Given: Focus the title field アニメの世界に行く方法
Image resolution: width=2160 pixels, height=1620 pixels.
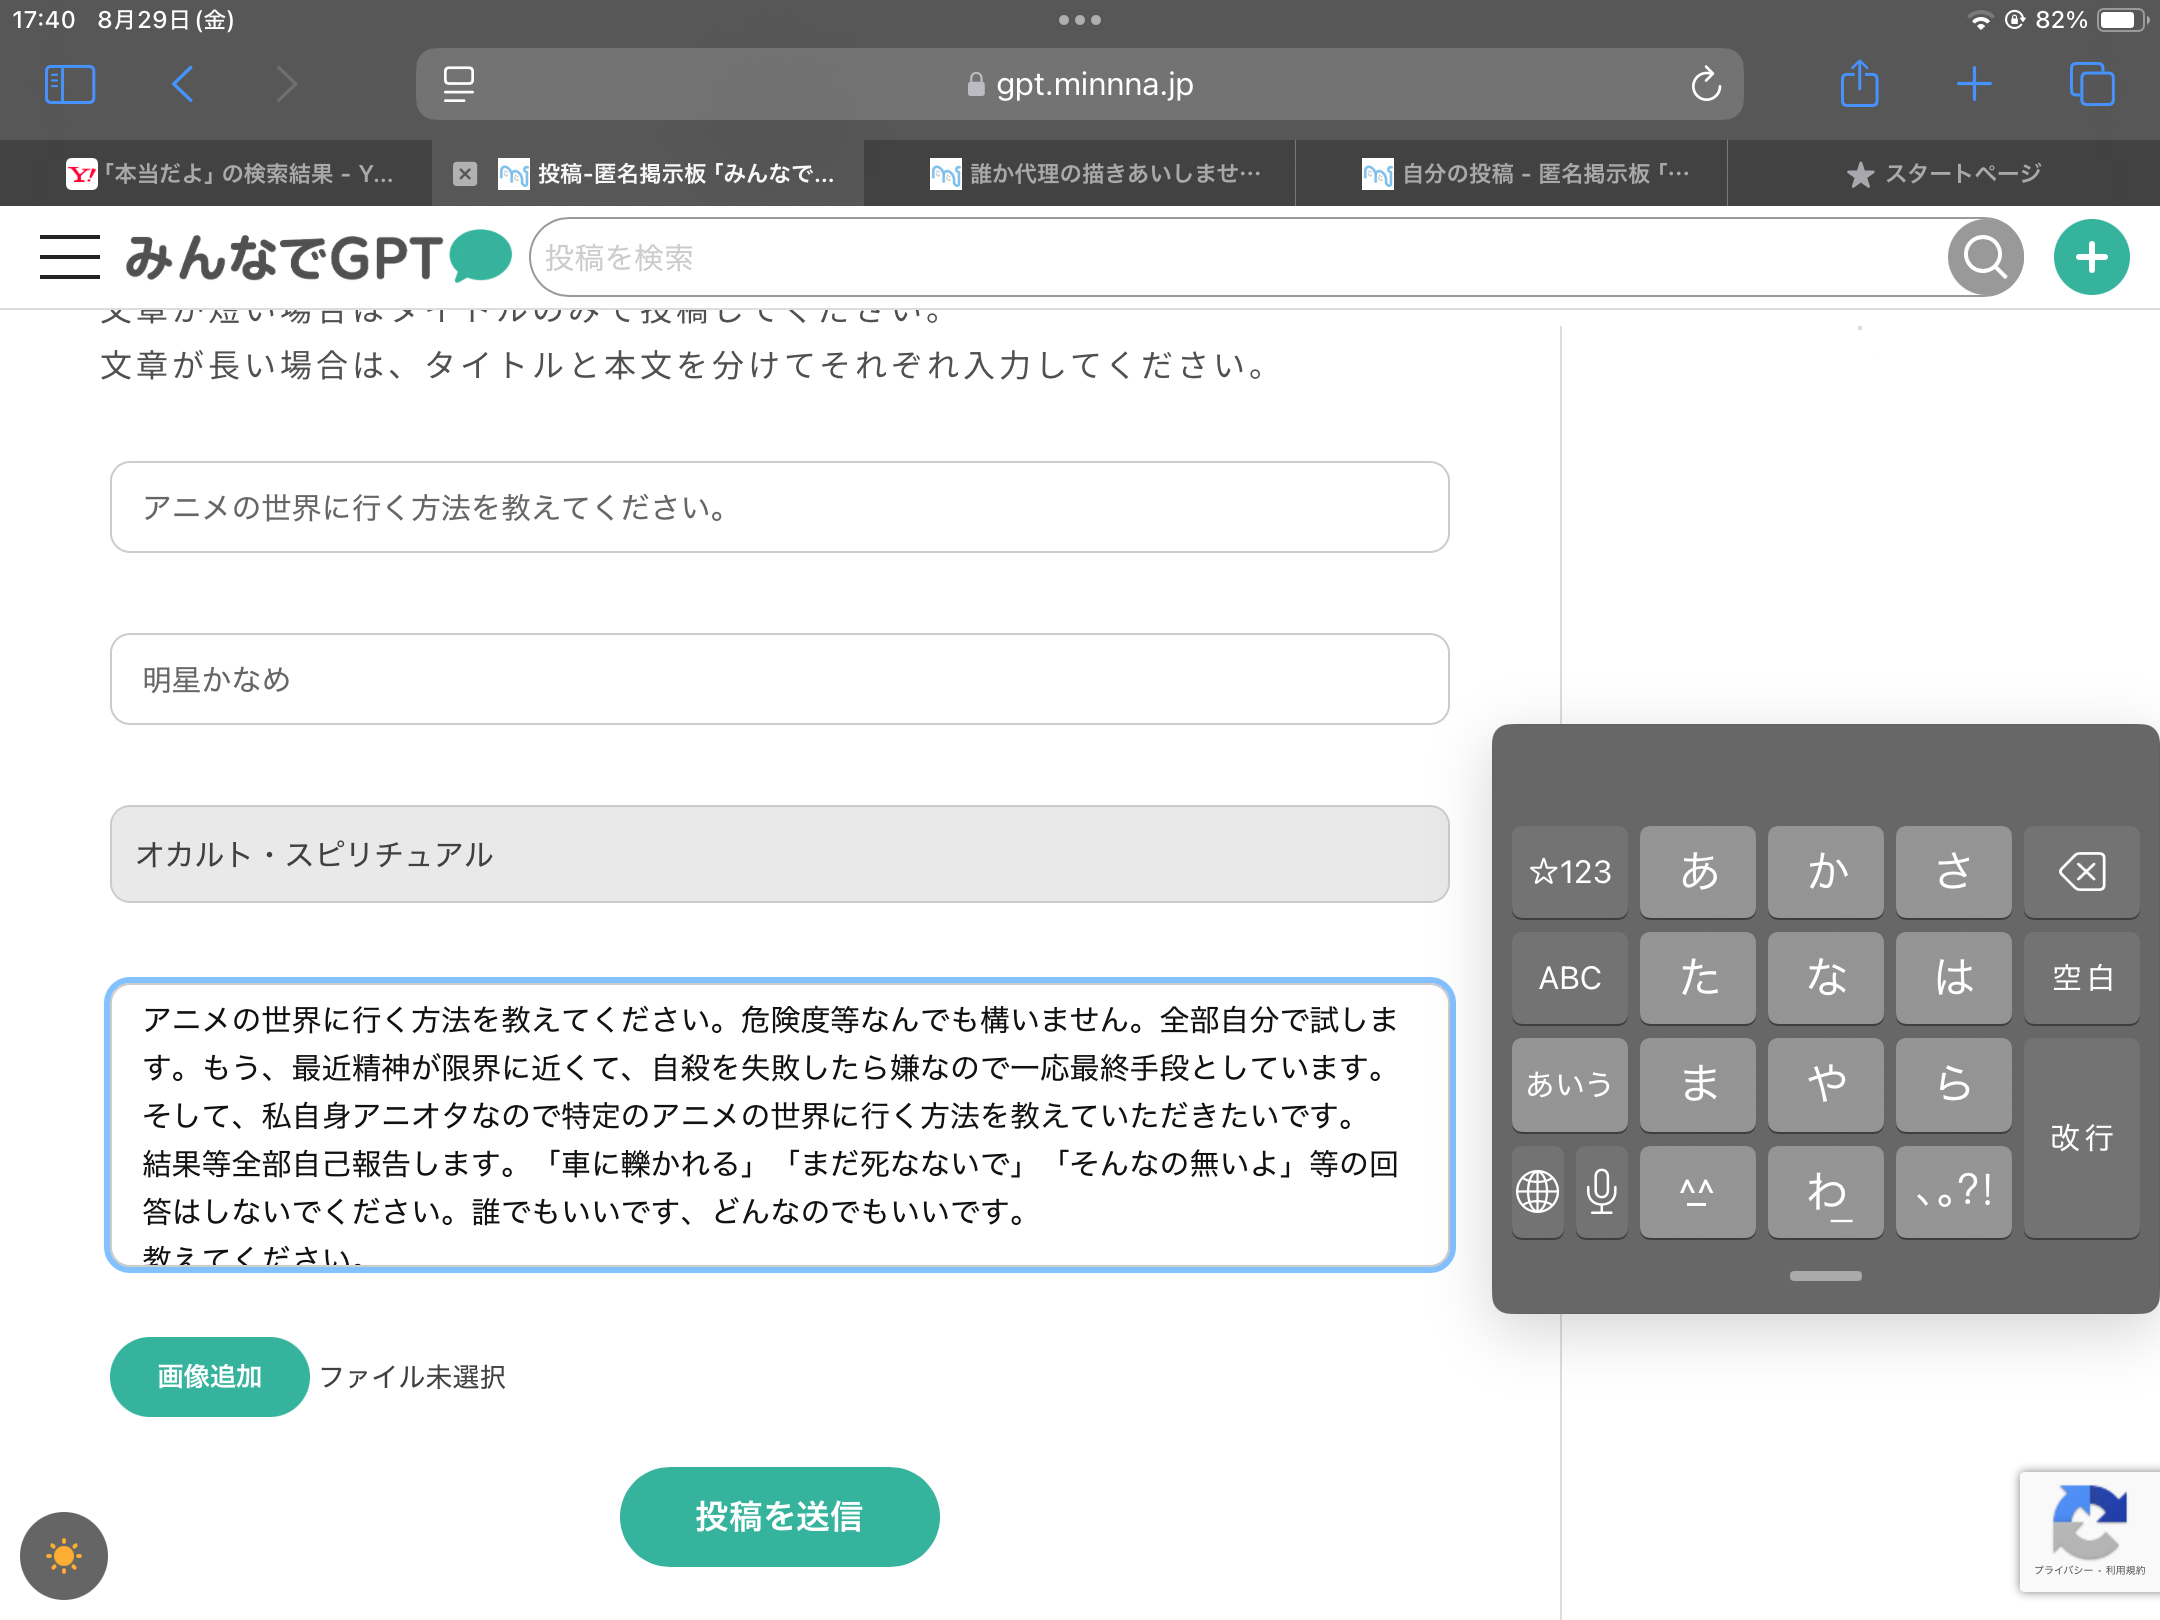Looking at the screenshot, I should [780, 507].
